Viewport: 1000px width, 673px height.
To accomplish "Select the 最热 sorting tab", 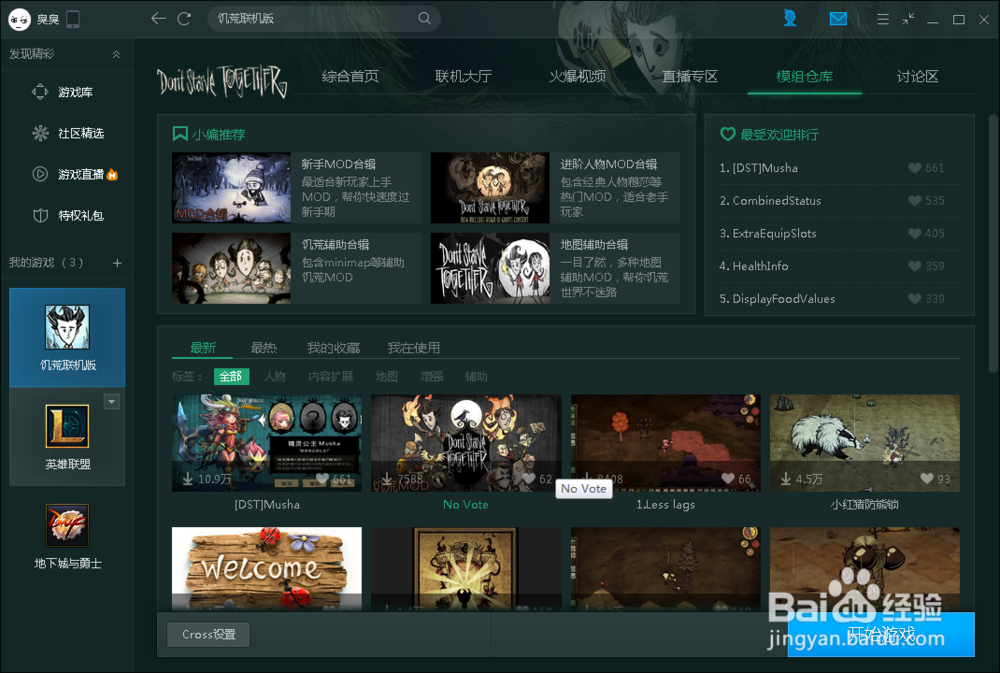I will point(263,348).
